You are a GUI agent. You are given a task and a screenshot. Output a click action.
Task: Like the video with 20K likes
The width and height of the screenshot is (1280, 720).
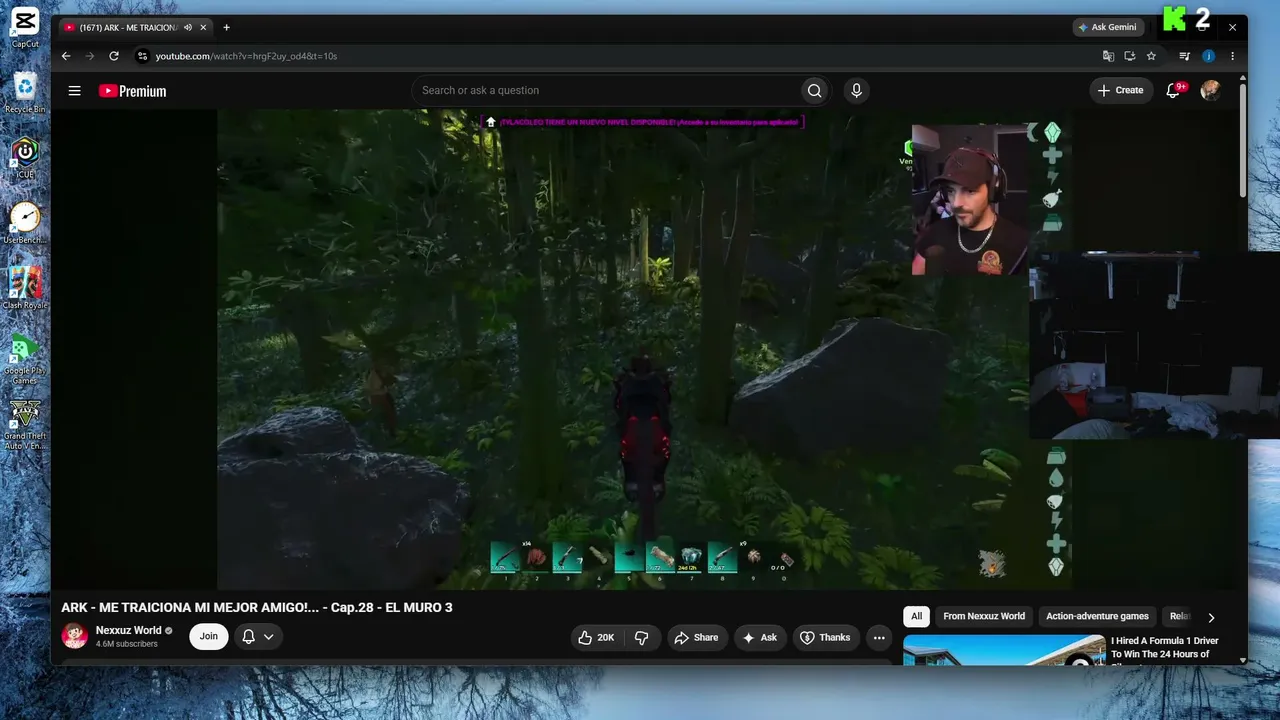point(597,637)
